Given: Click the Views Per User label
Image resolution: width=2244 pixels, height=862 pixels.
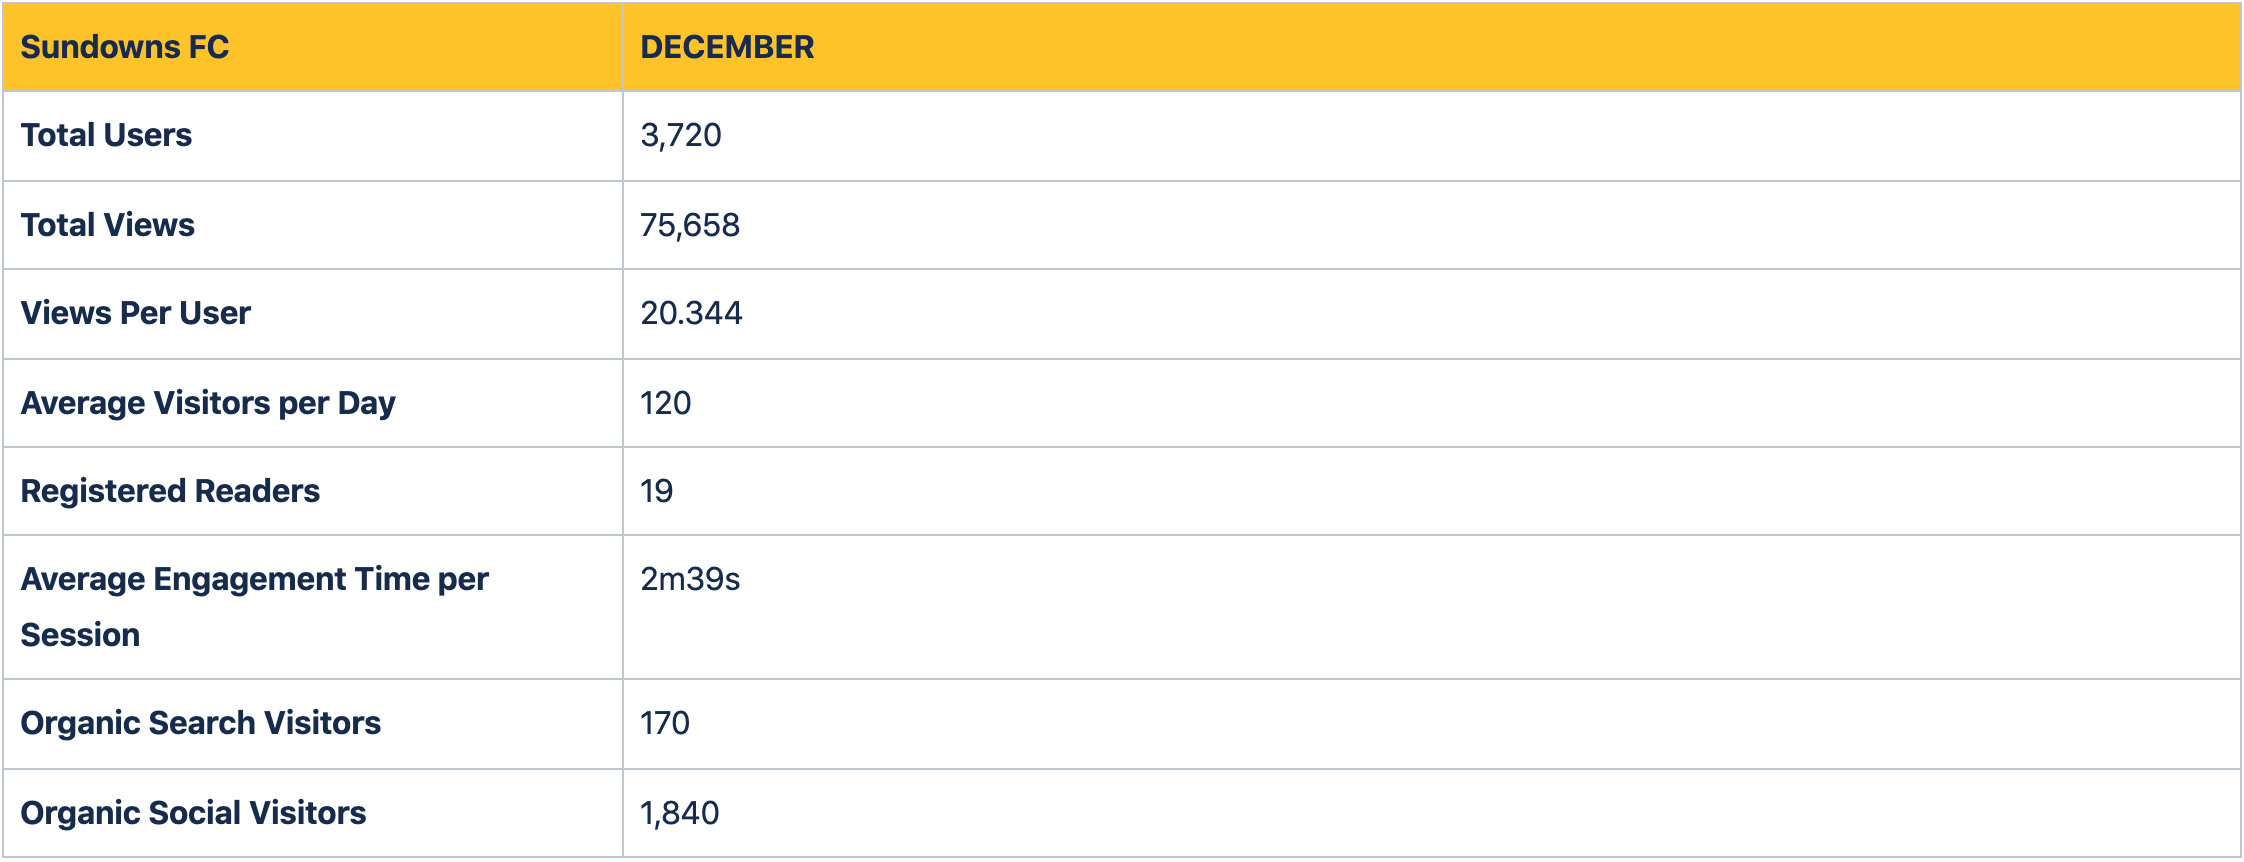Looking at the screenshot, I should pos(135,313).
